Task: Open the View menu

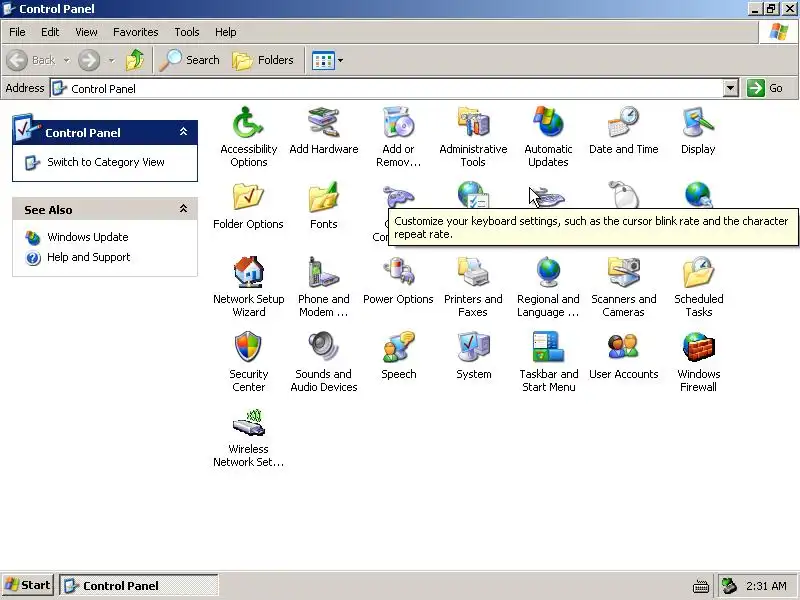Action: pyautogui.click(x=86, y=32)
